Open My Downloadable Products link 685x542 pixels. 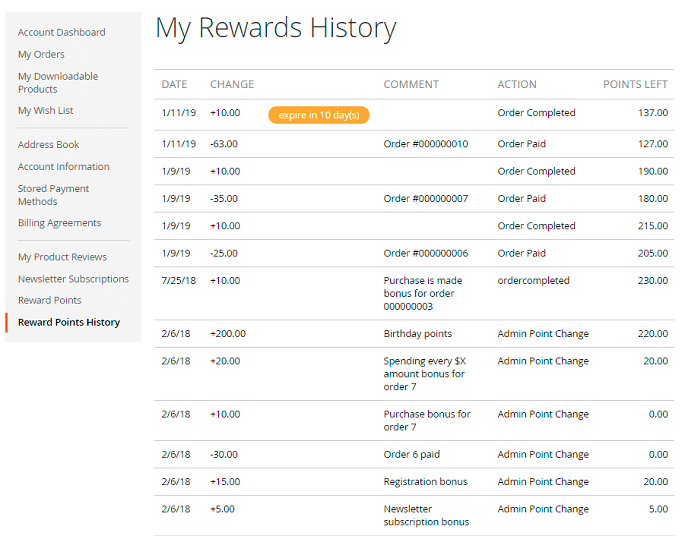coord(58,82)
